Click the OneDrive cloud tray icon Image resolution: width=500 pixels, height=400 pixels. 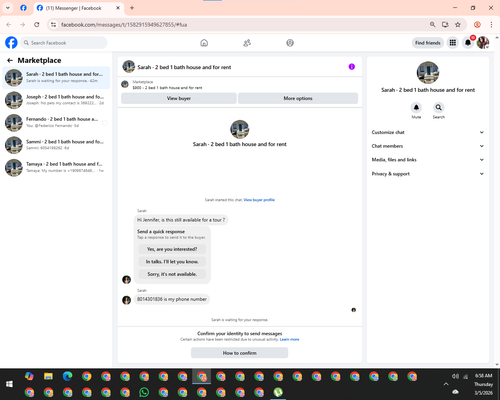click(455, 392)
